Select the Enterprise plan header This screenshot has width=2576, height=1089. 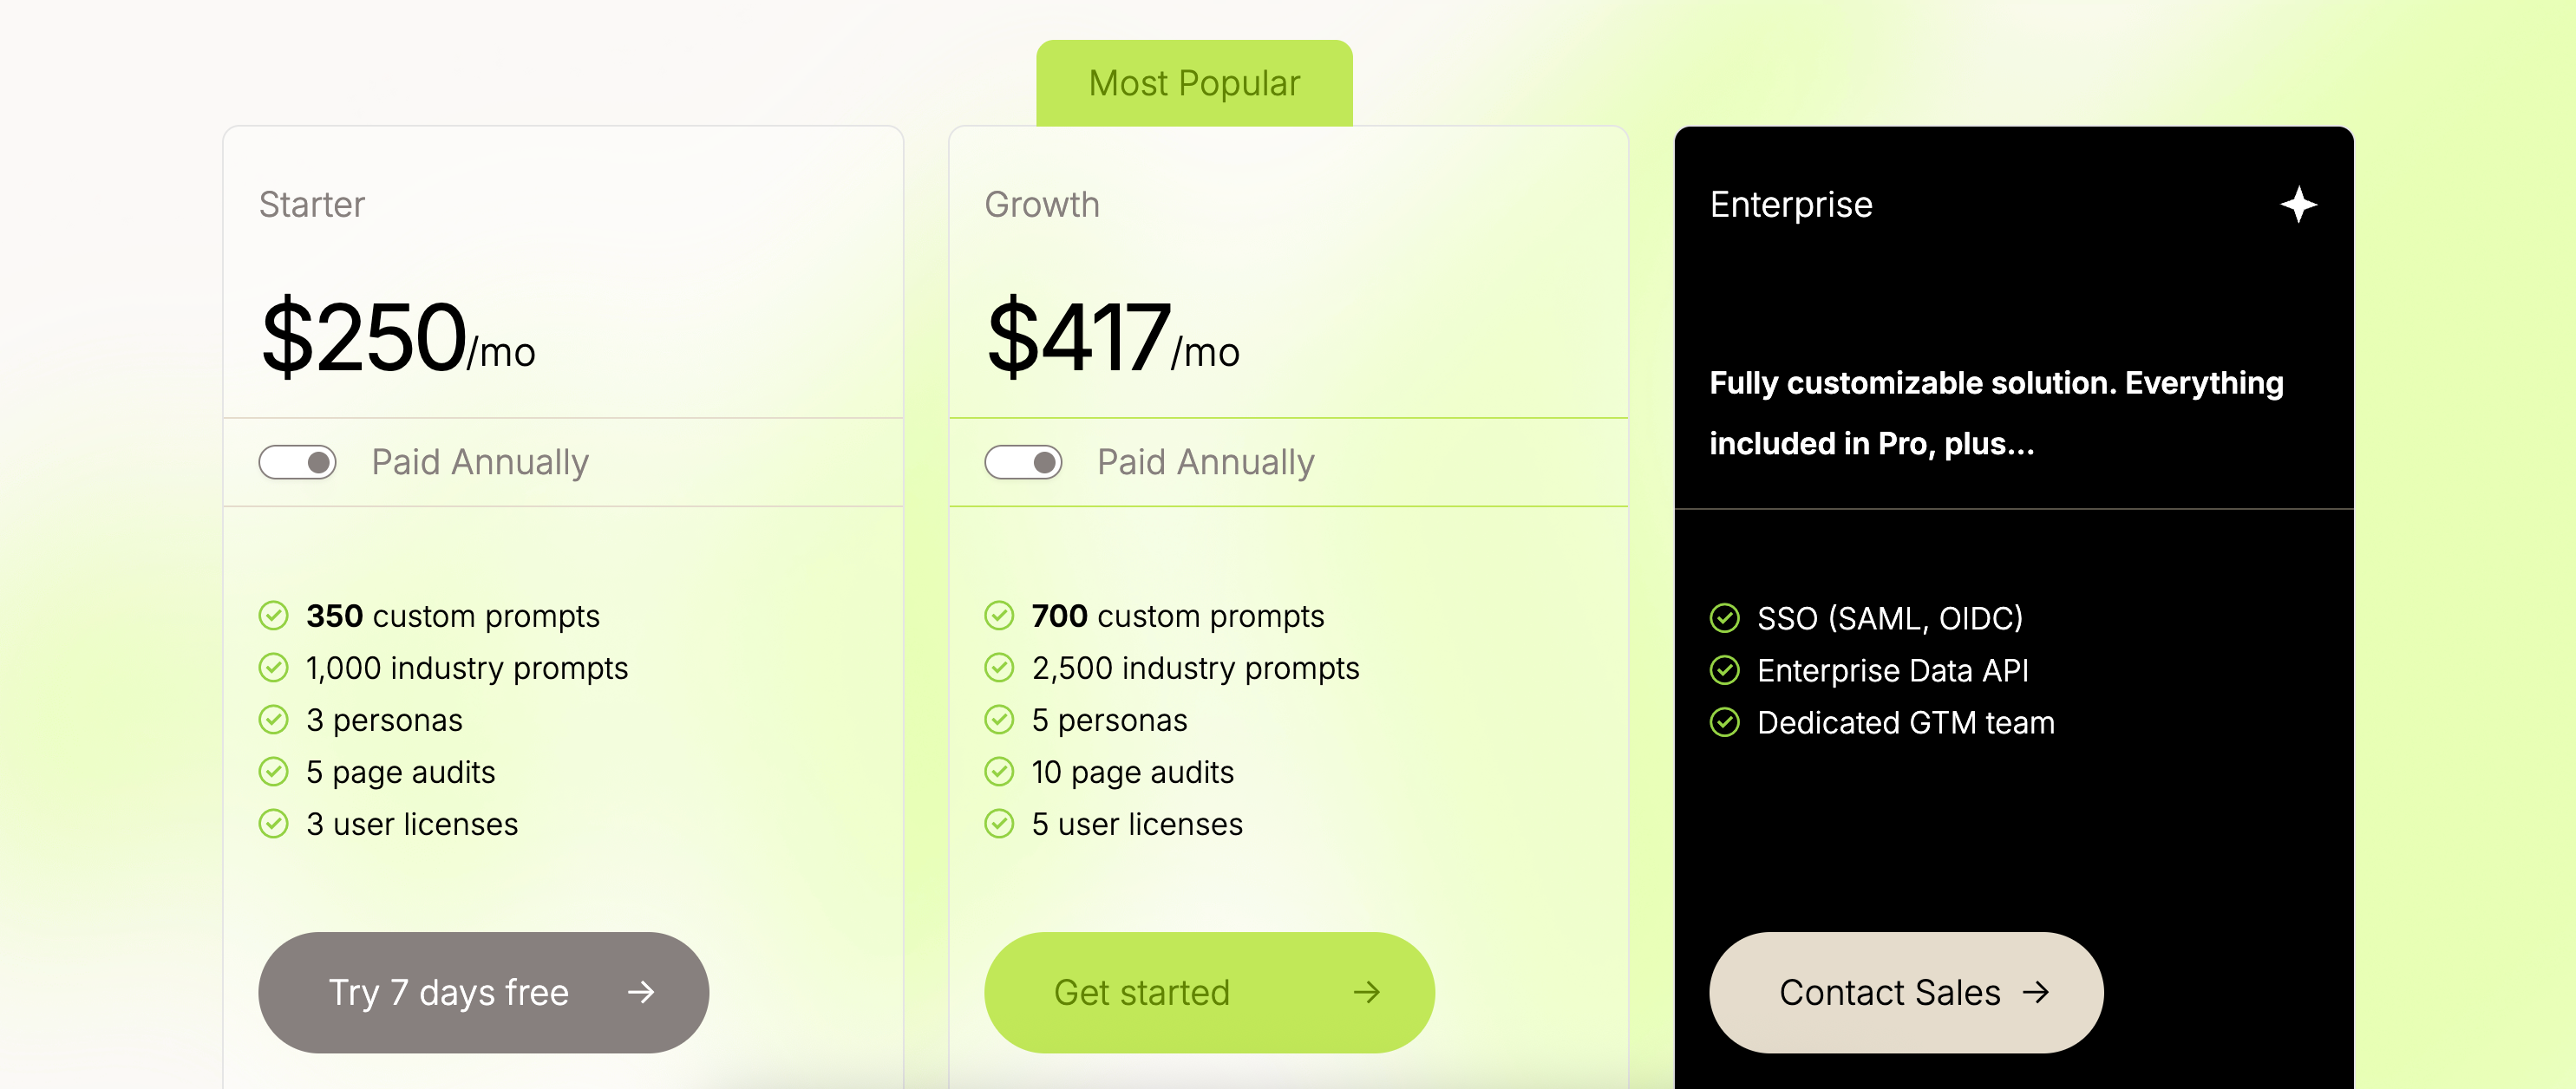click(x=1790, y=204)
